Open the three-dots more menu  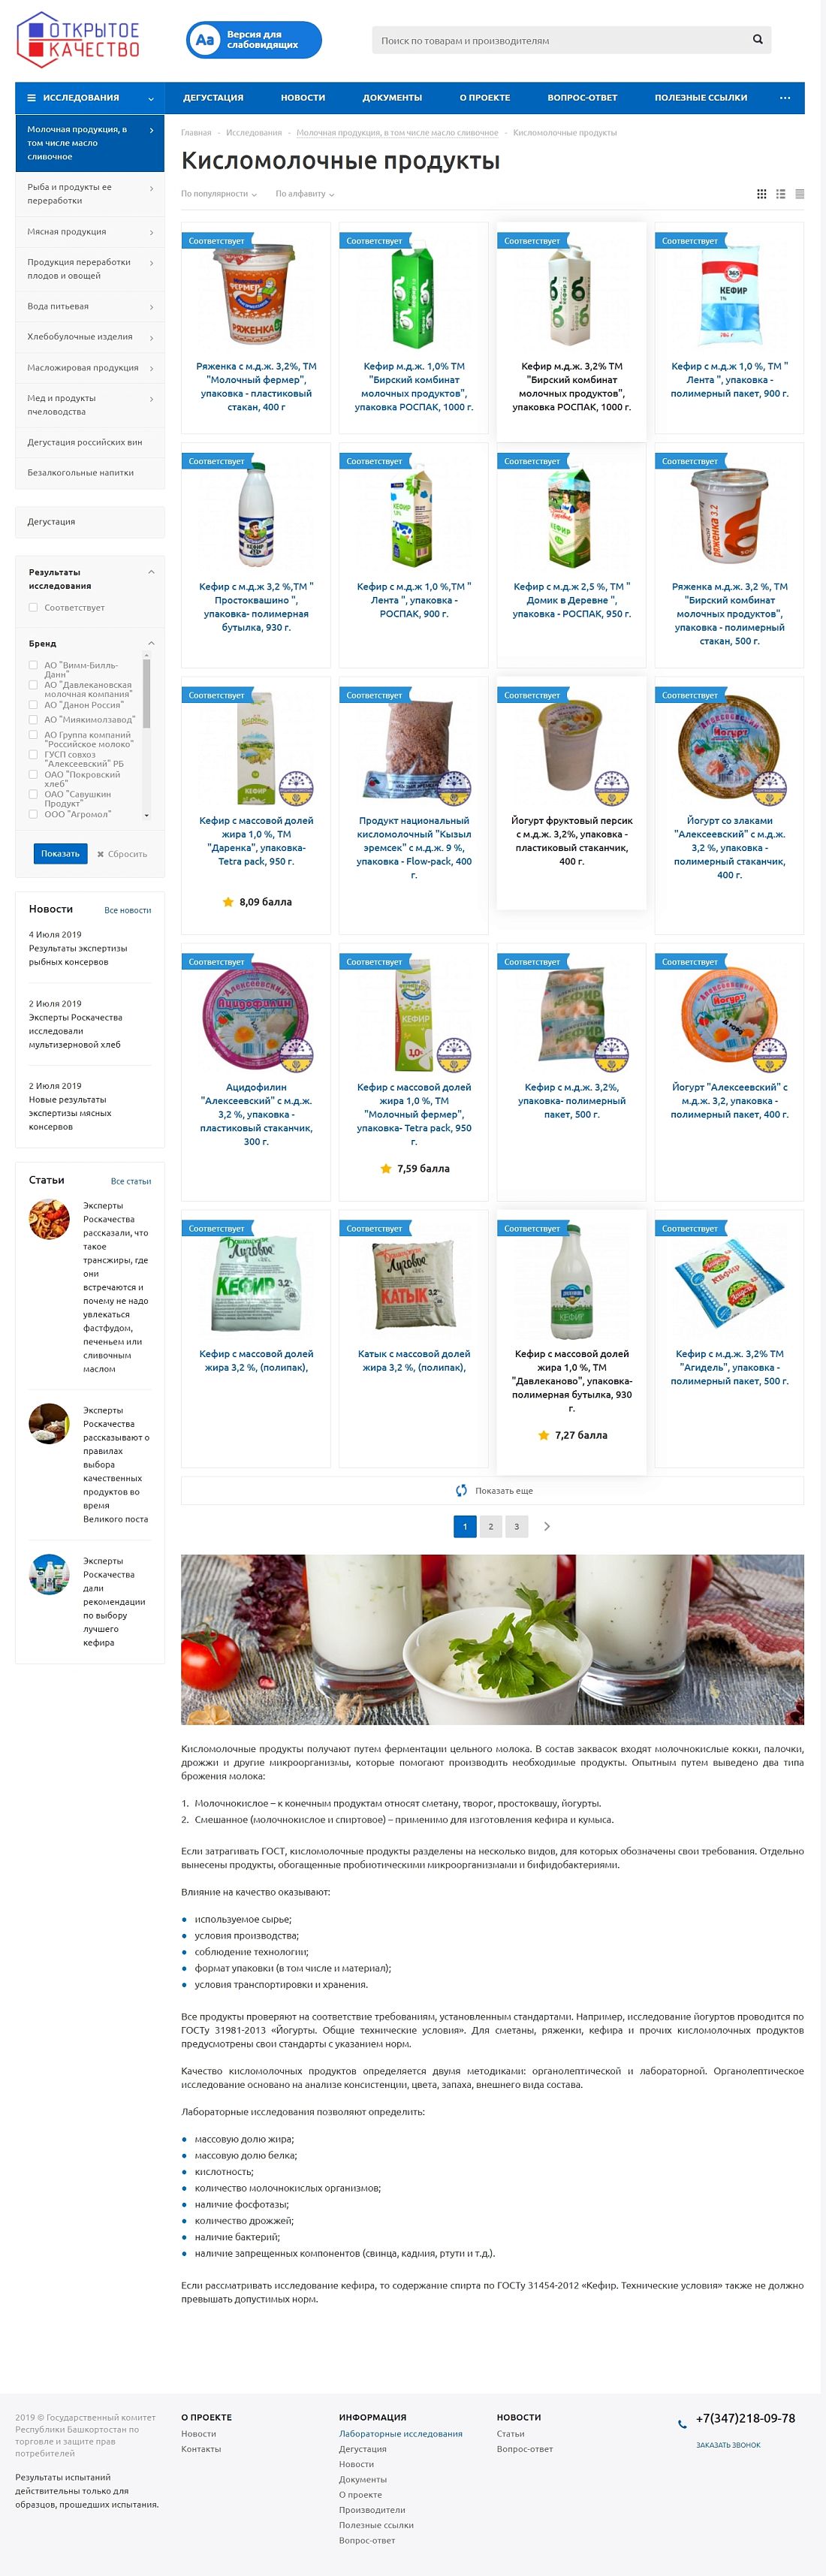(785, 98)
